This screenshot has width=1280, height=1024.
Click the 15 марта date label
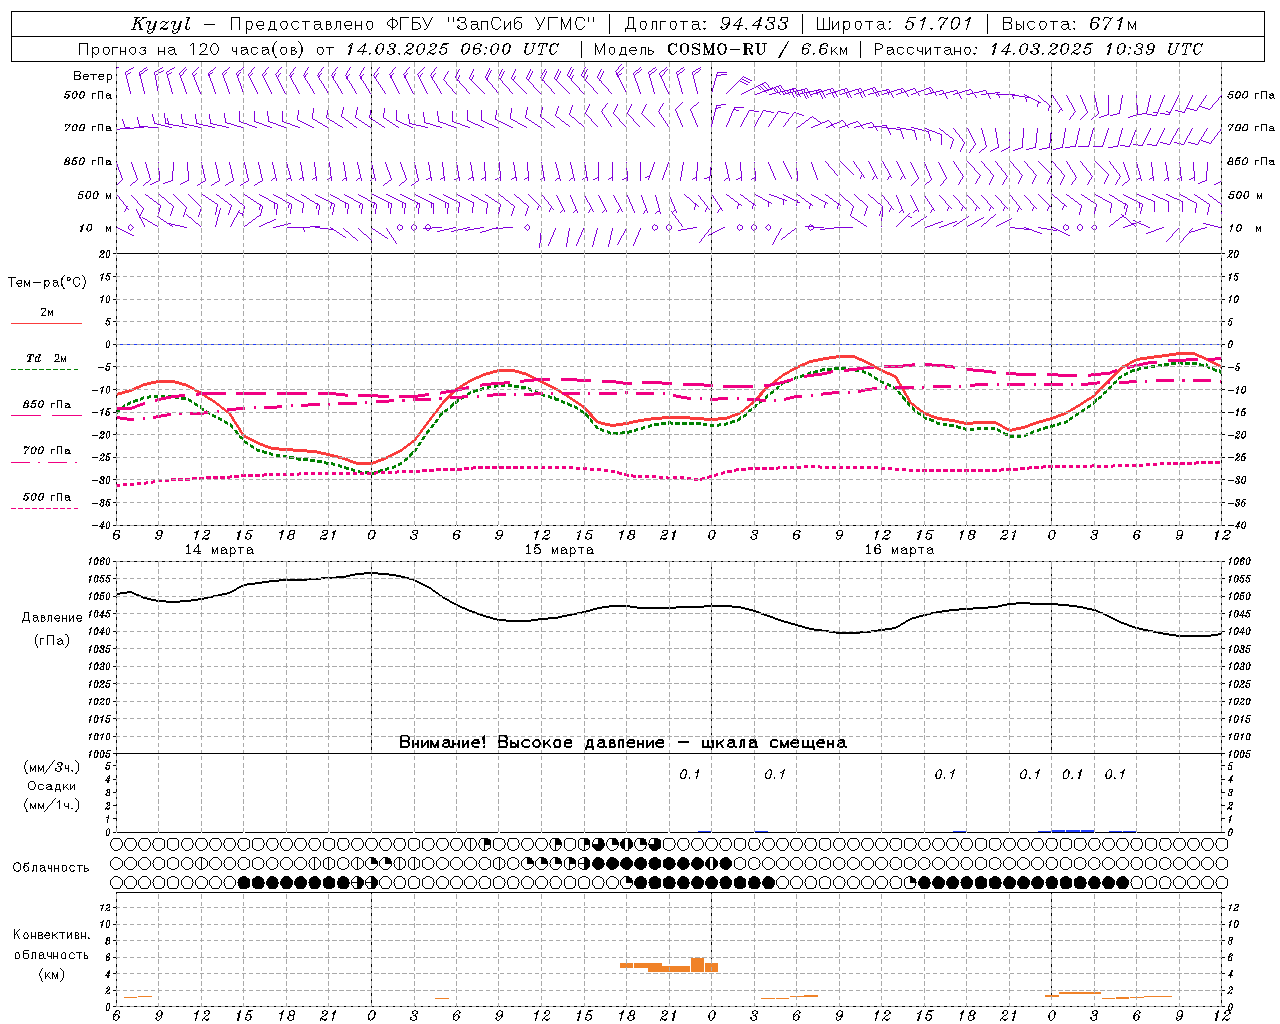click(x=560, y=550)
